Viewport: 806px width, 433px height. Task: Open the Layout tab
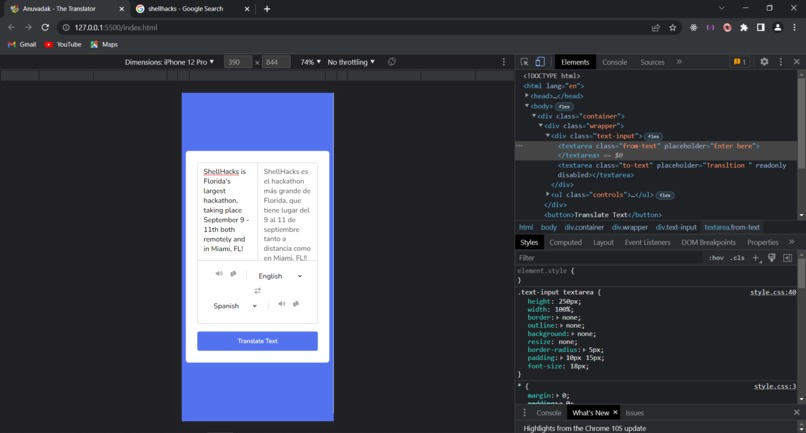pyautogui.click(x=603, y=242)
